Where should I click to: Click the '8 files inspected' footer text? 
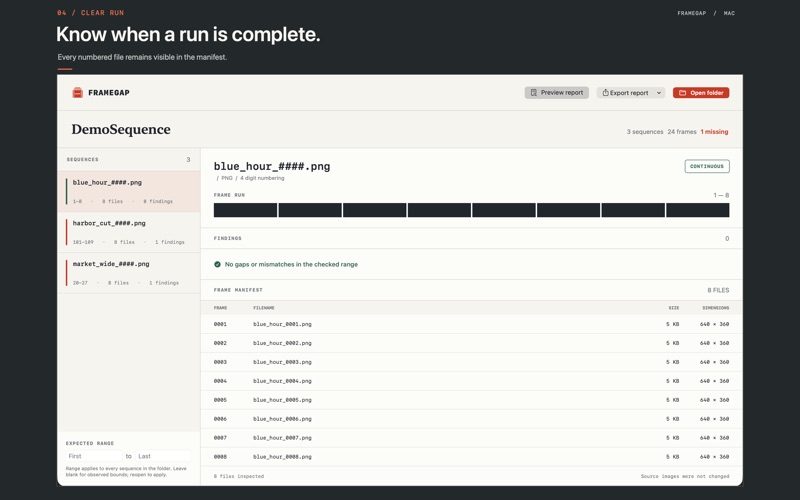click(x=239, y=477)
